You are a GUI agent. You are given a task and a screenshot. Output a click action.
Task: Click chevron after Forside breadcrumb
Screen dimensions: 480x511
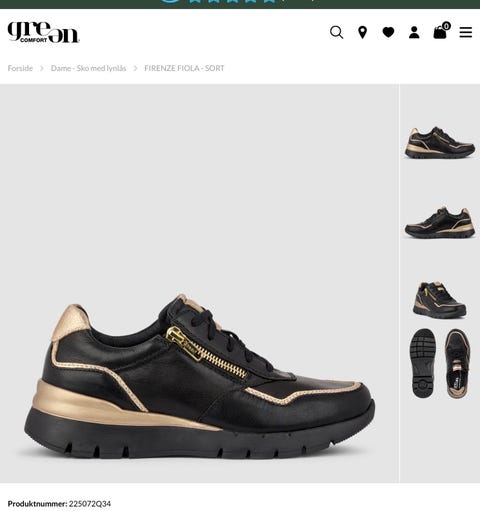[42, 68]
